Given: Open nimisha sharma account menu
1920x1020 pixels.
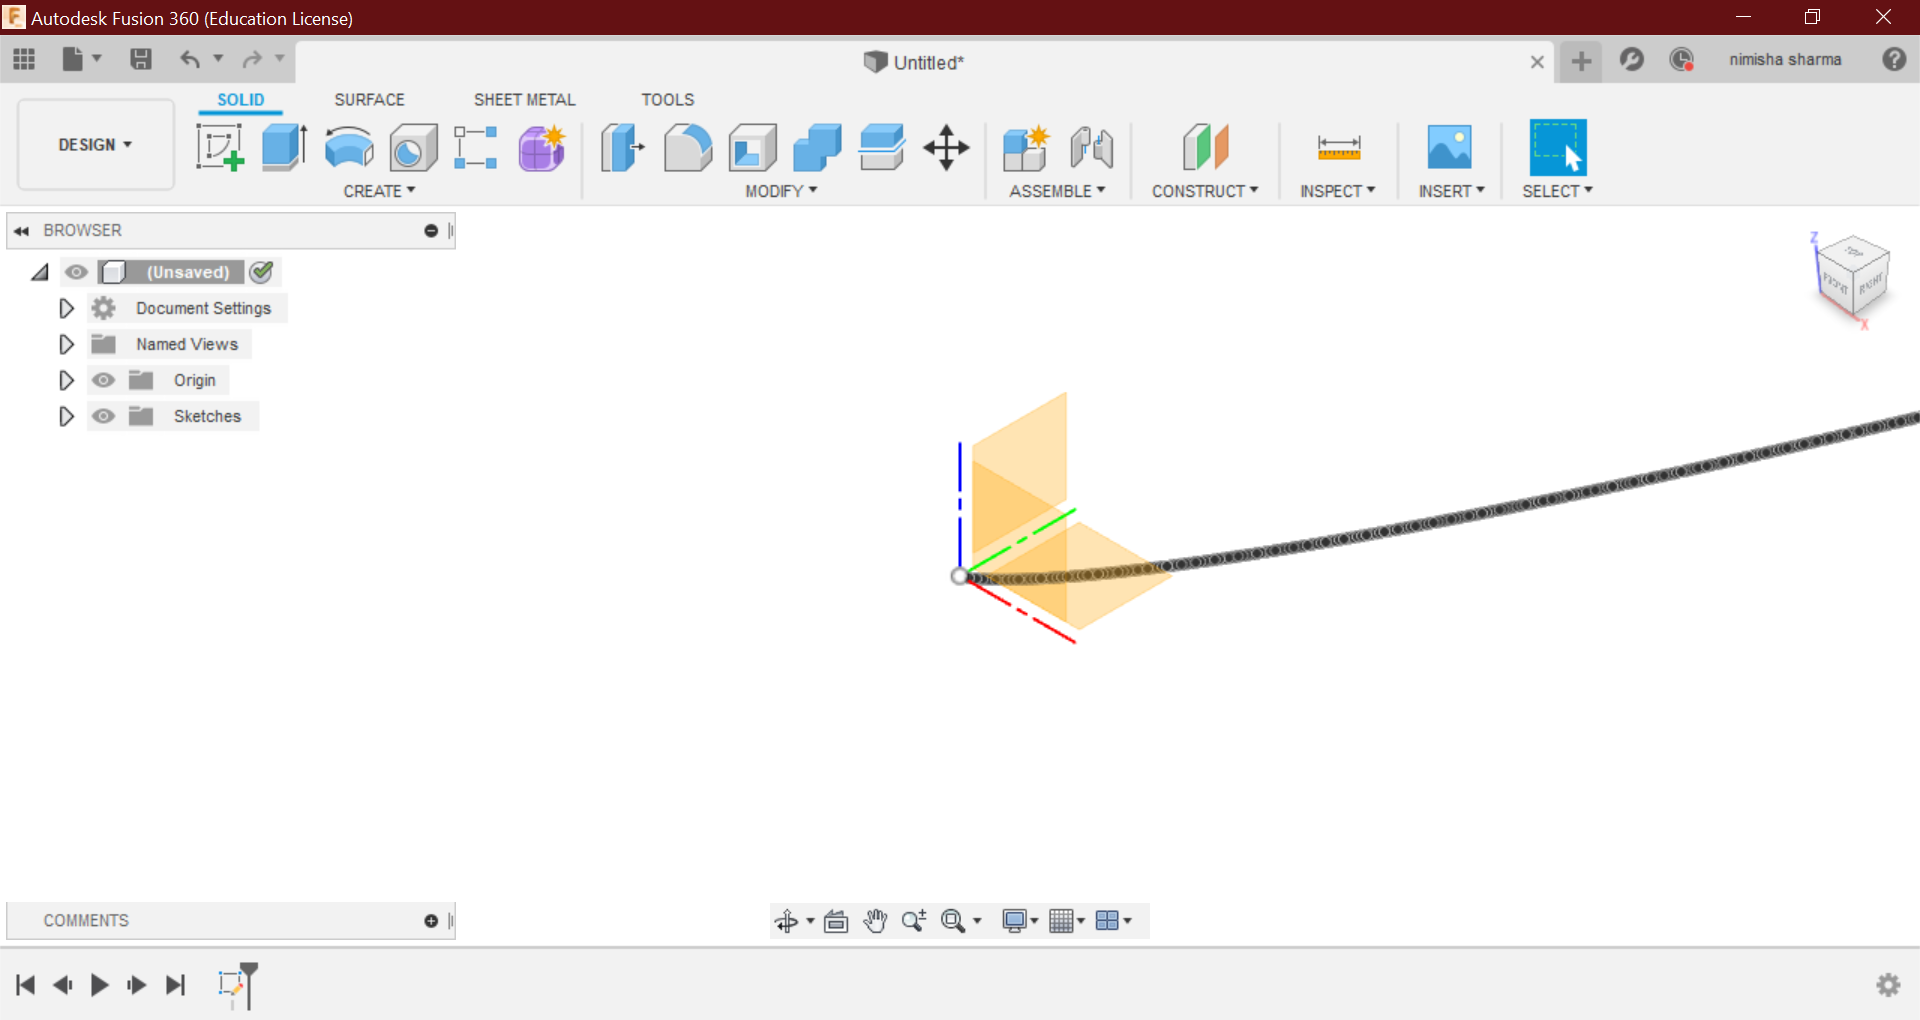Looking at the screenshot, I should coord(1785,60).
